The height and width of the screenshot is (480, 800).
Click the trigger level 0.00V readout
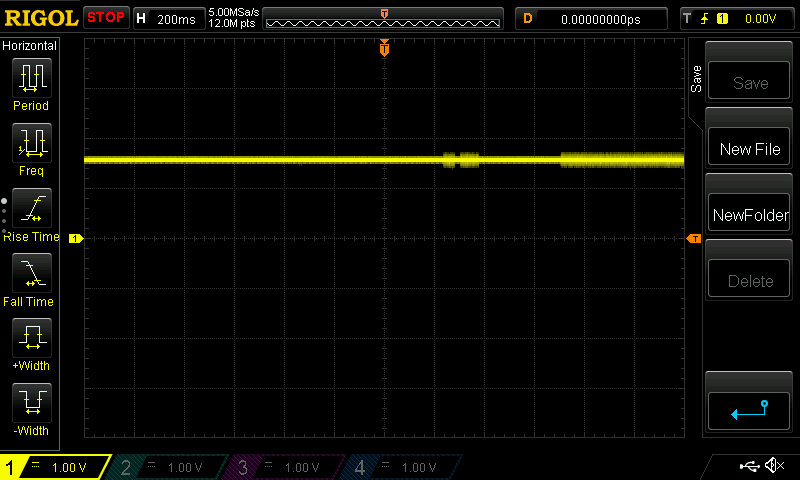tap(760, 19)
